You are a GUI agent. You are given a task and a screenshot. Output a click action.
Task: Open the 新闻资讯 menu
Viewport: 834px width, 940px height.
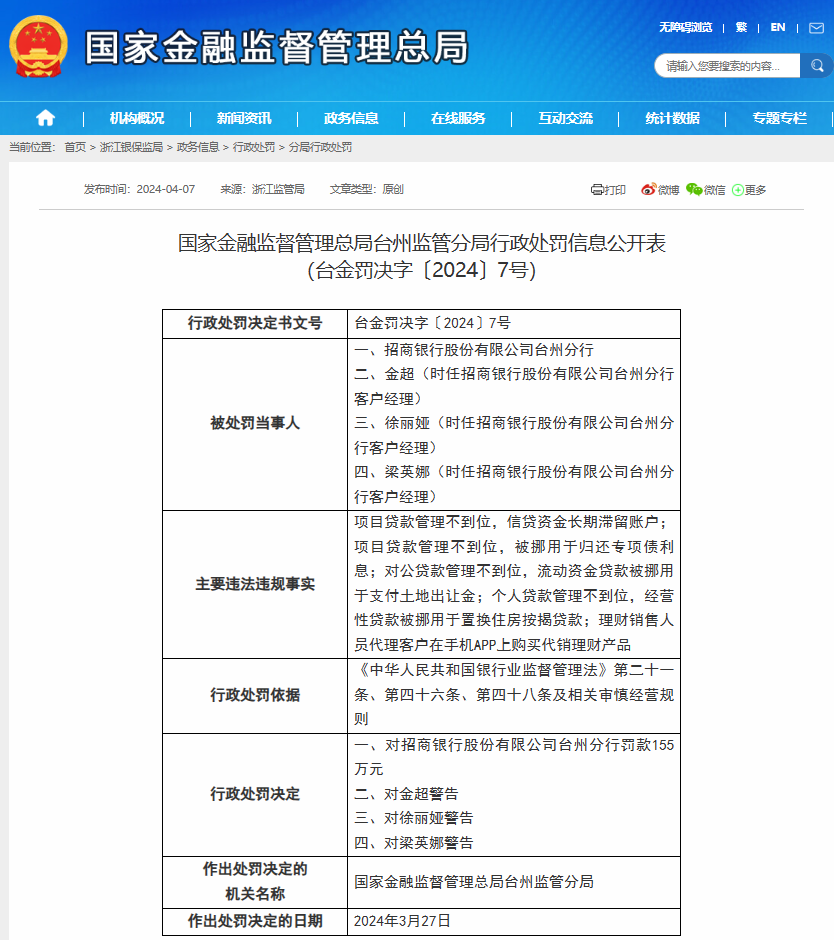point(243,118)
